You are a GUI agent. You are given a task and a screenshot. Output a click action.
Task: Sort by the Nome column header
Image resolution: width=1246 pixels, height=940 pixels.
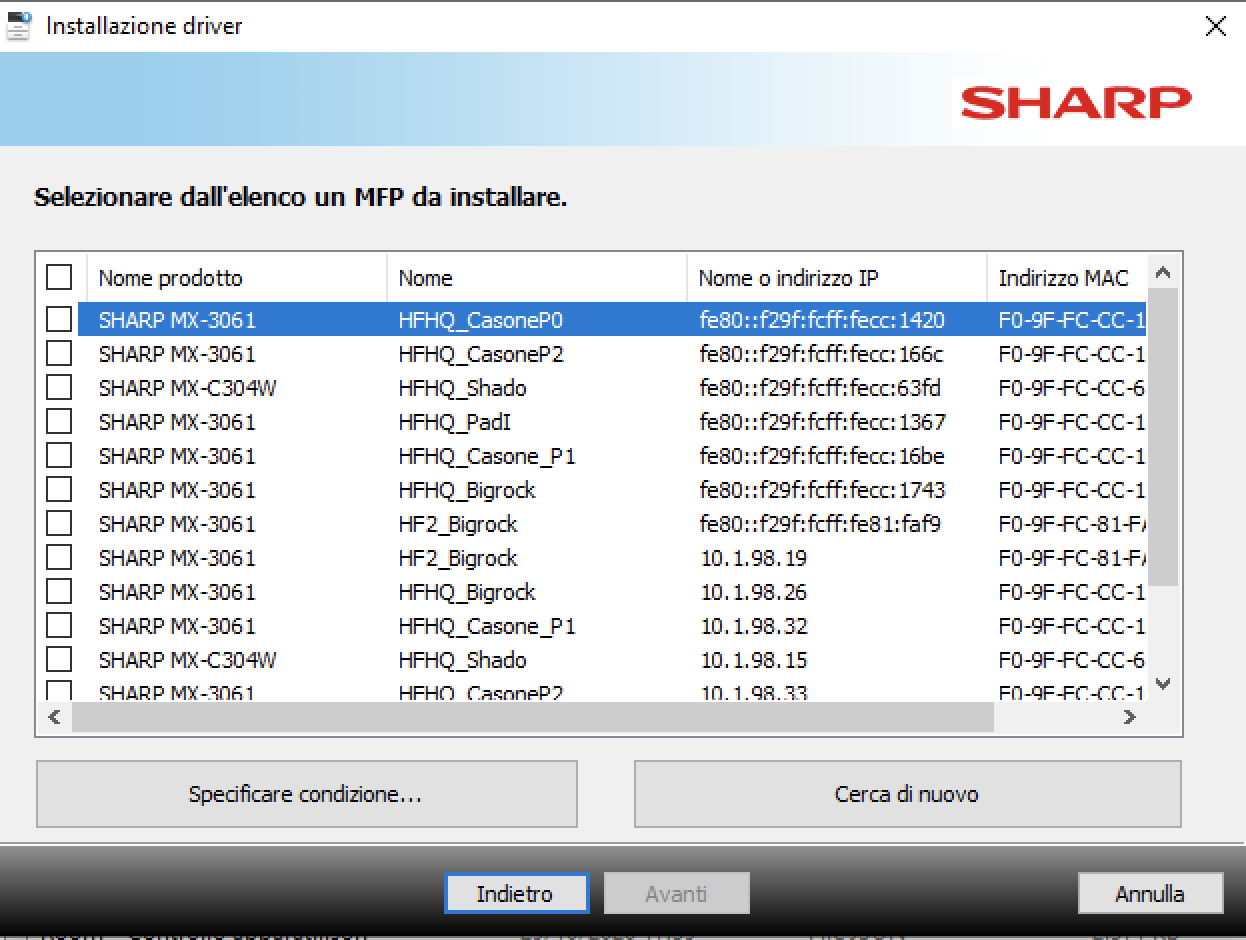click(537, 278)
